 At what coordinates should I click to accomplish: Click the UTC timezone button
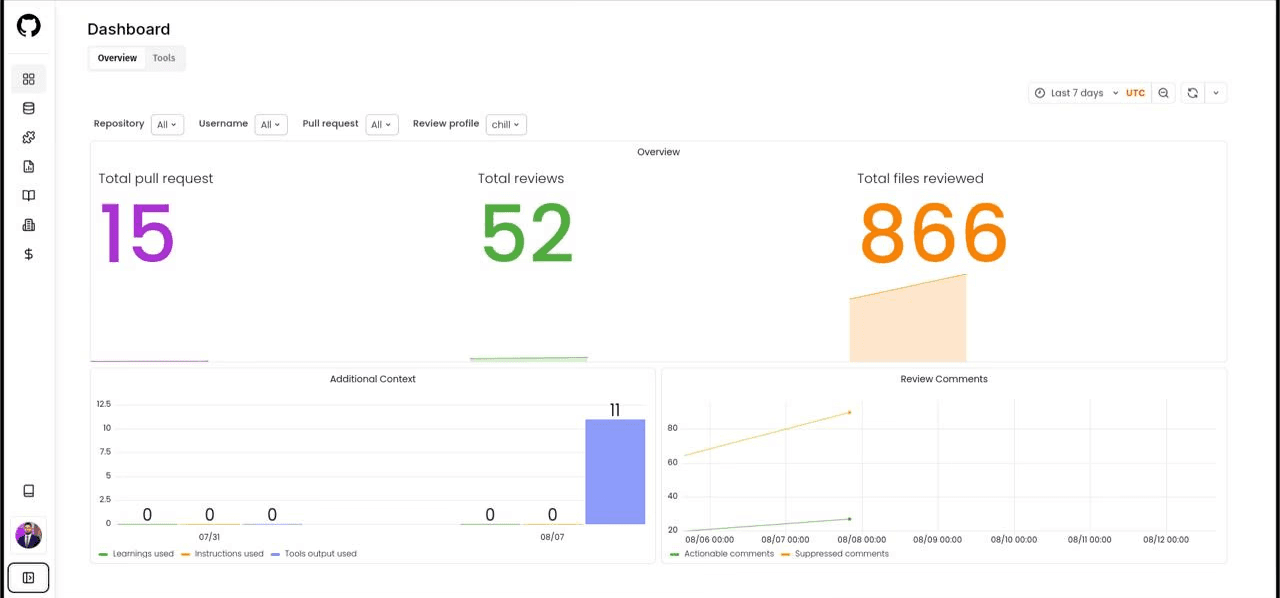point(1135,92)
